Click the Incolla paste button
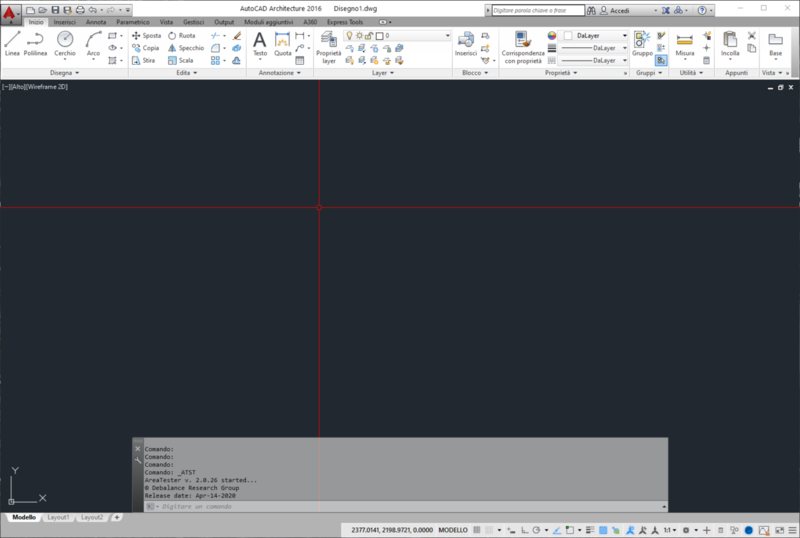800x538 pixels. pos(730,43)
